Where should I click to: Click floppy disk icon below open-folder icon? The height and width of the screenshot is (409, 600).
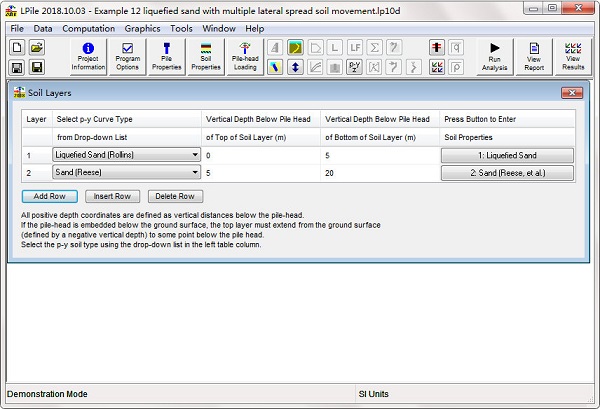click(37, 67)
